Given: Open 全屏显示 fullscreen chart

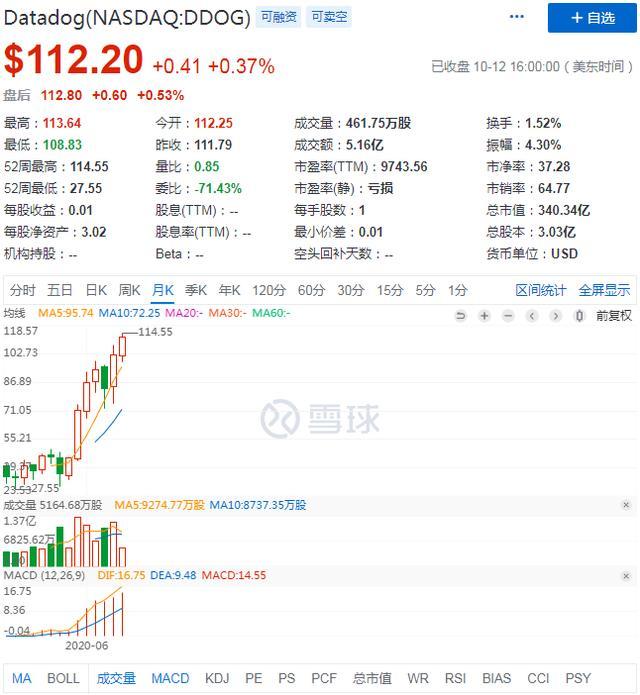Looking at the screenshot, I should tap(604, 290).
